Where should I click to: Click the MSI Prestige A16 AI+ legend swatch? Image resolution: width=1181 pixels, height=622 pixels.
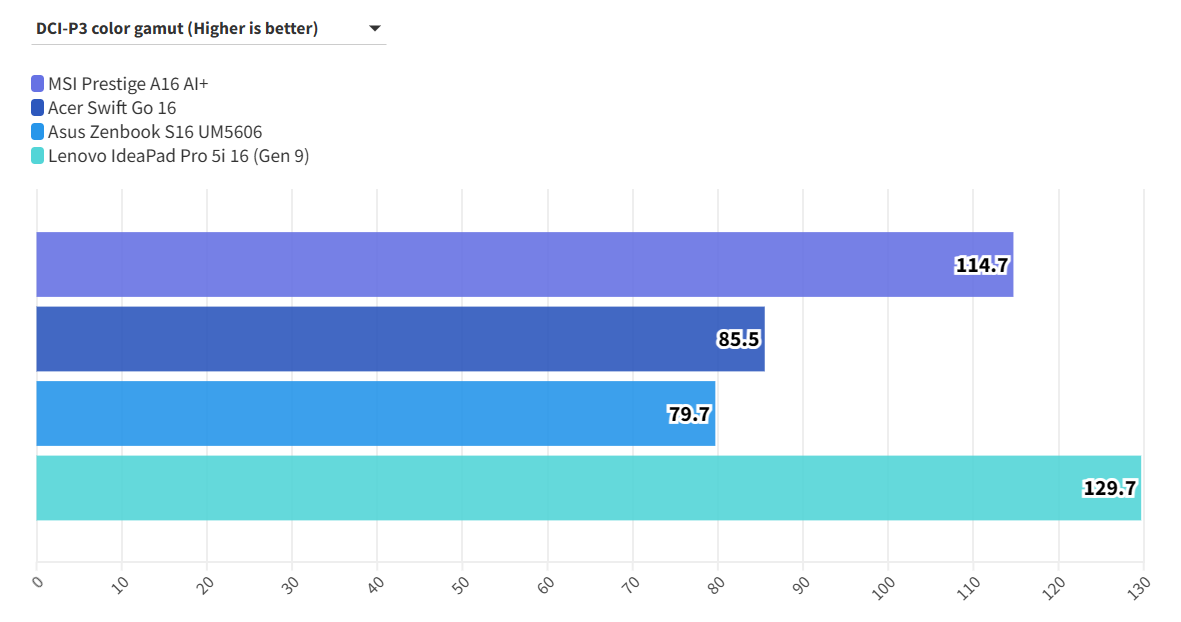click(38, 84)
